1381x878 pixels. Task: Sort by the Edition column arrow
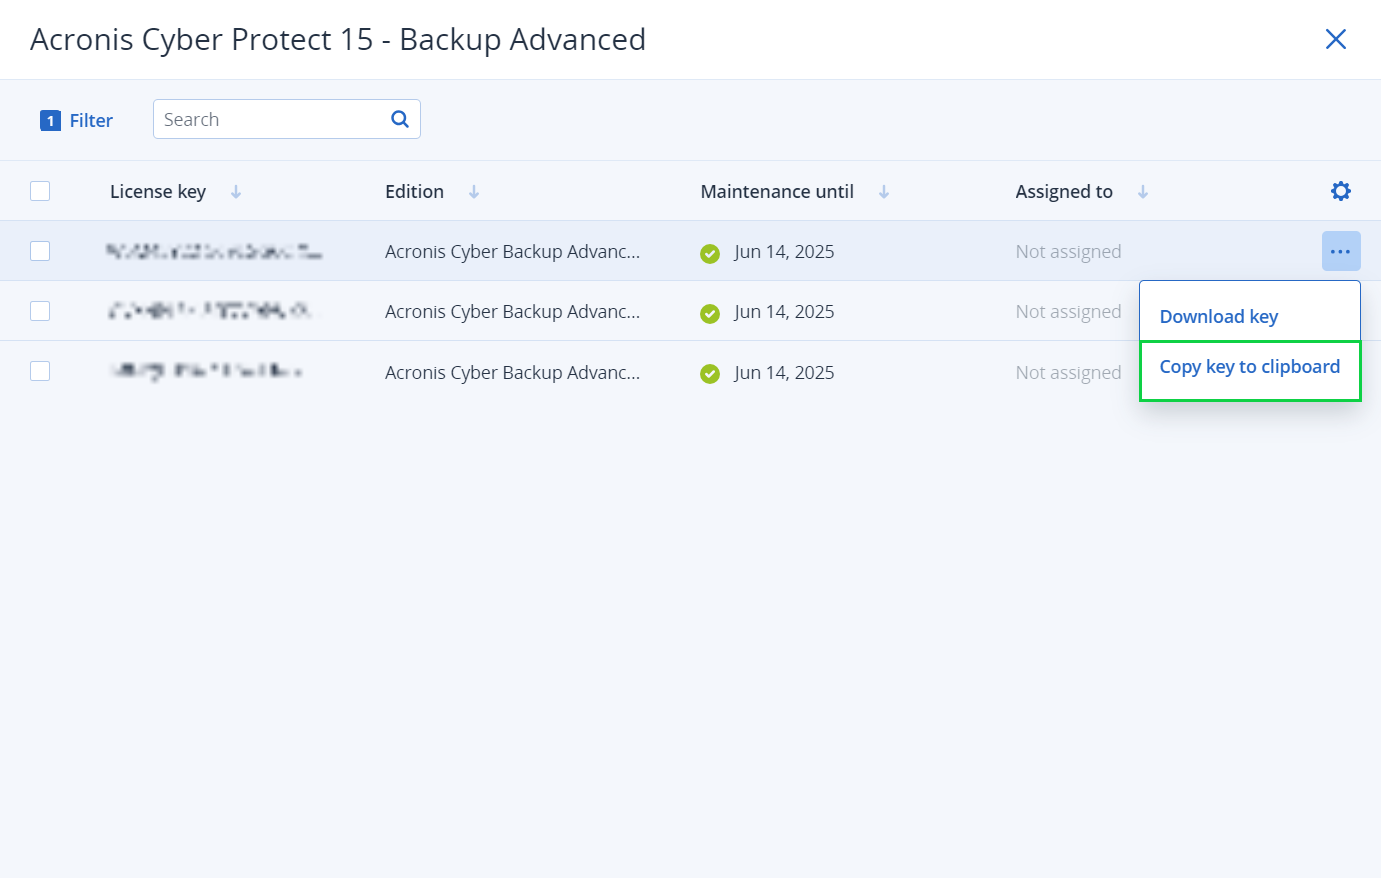point(474,191)
